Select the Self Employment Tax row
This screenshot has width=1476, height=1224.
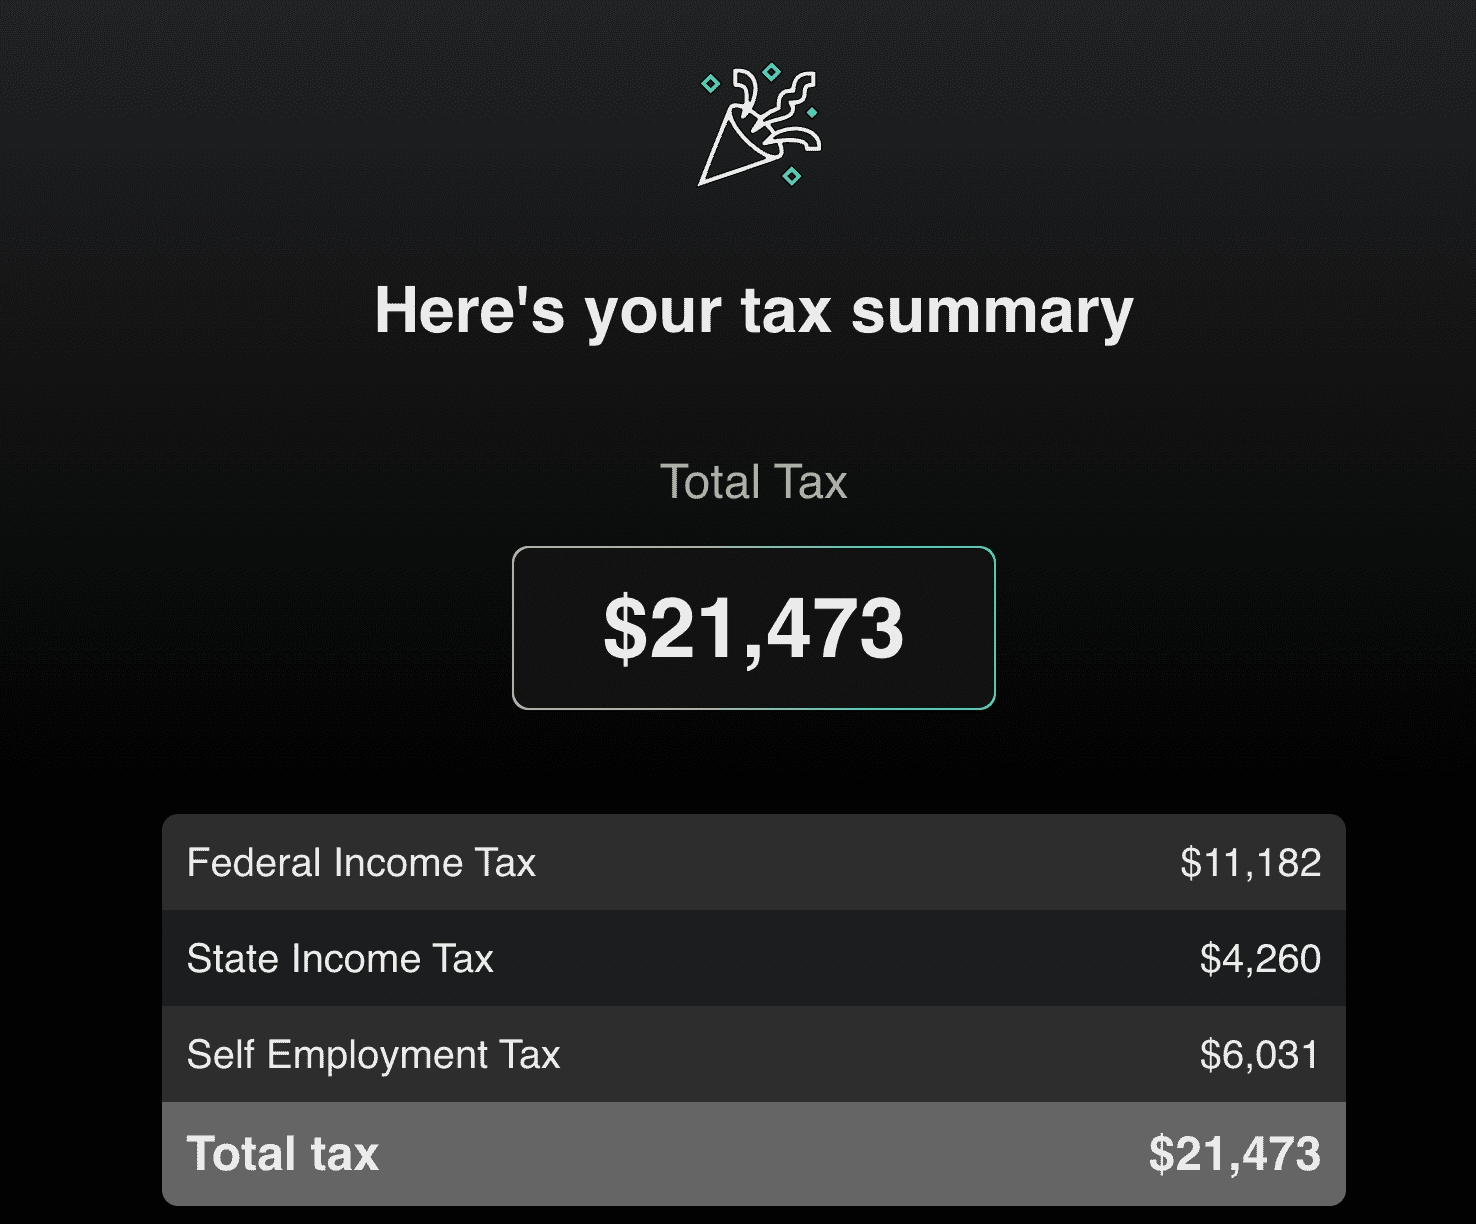pos(753,1054)
